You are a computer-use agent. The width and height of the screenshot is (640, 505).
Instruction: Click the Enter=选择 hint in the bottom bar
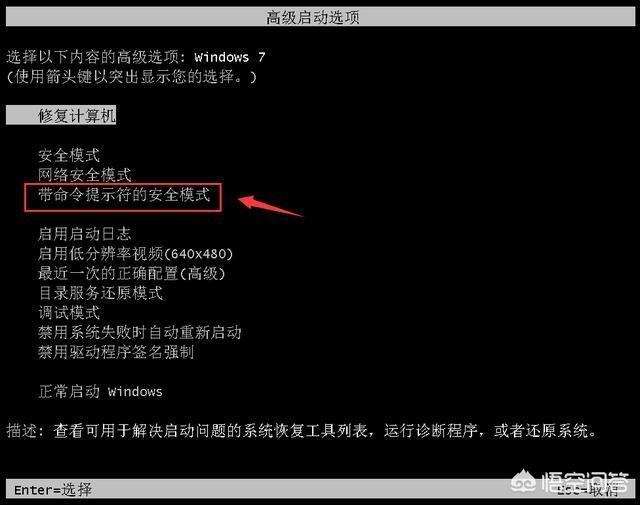(53, 489)
